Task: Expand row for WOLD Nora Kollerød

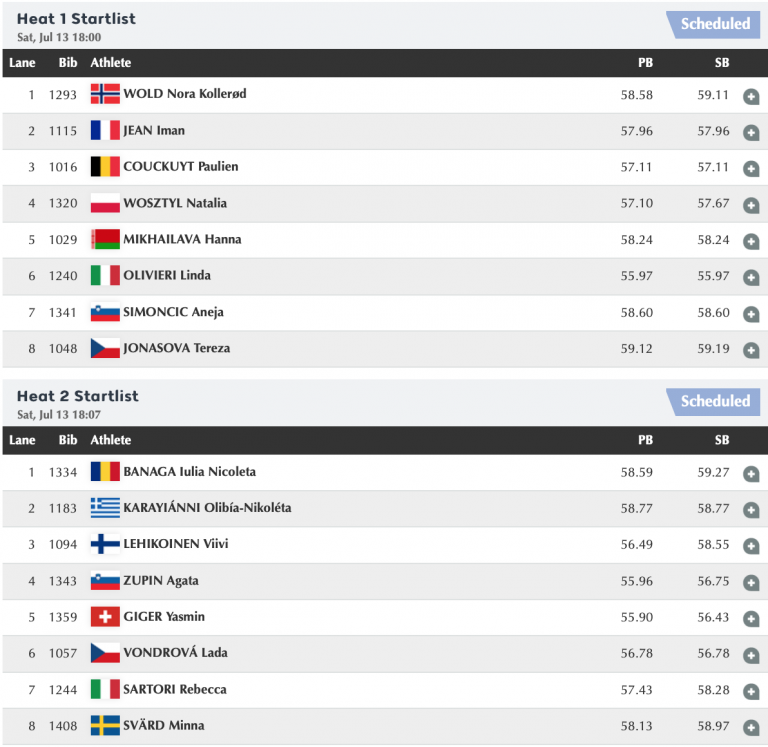Action: pos(751,97)
